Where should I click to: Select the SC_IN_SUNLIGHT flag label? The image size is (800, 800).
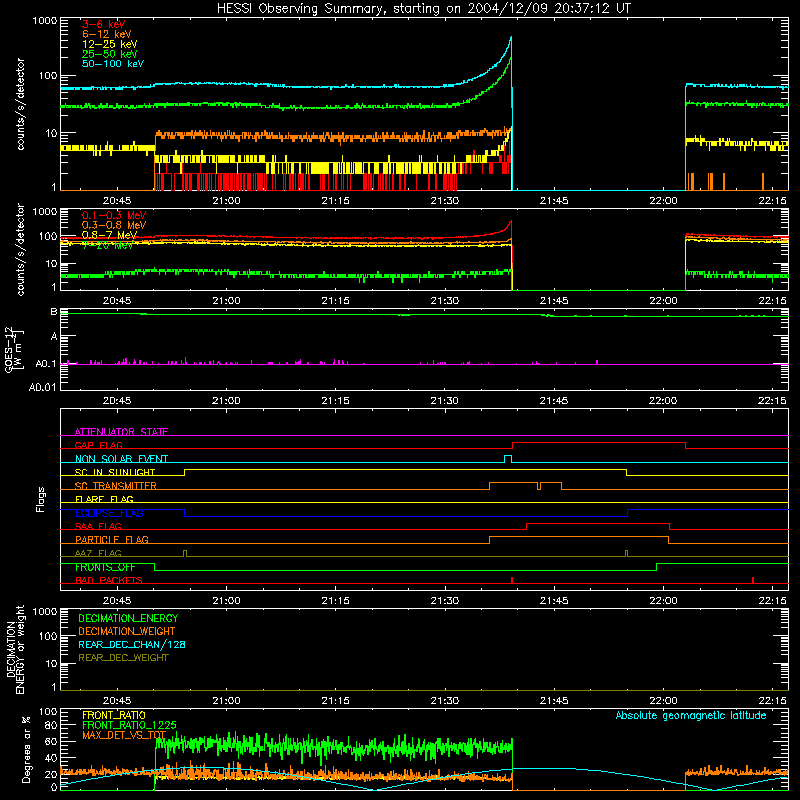pos(115,472)
